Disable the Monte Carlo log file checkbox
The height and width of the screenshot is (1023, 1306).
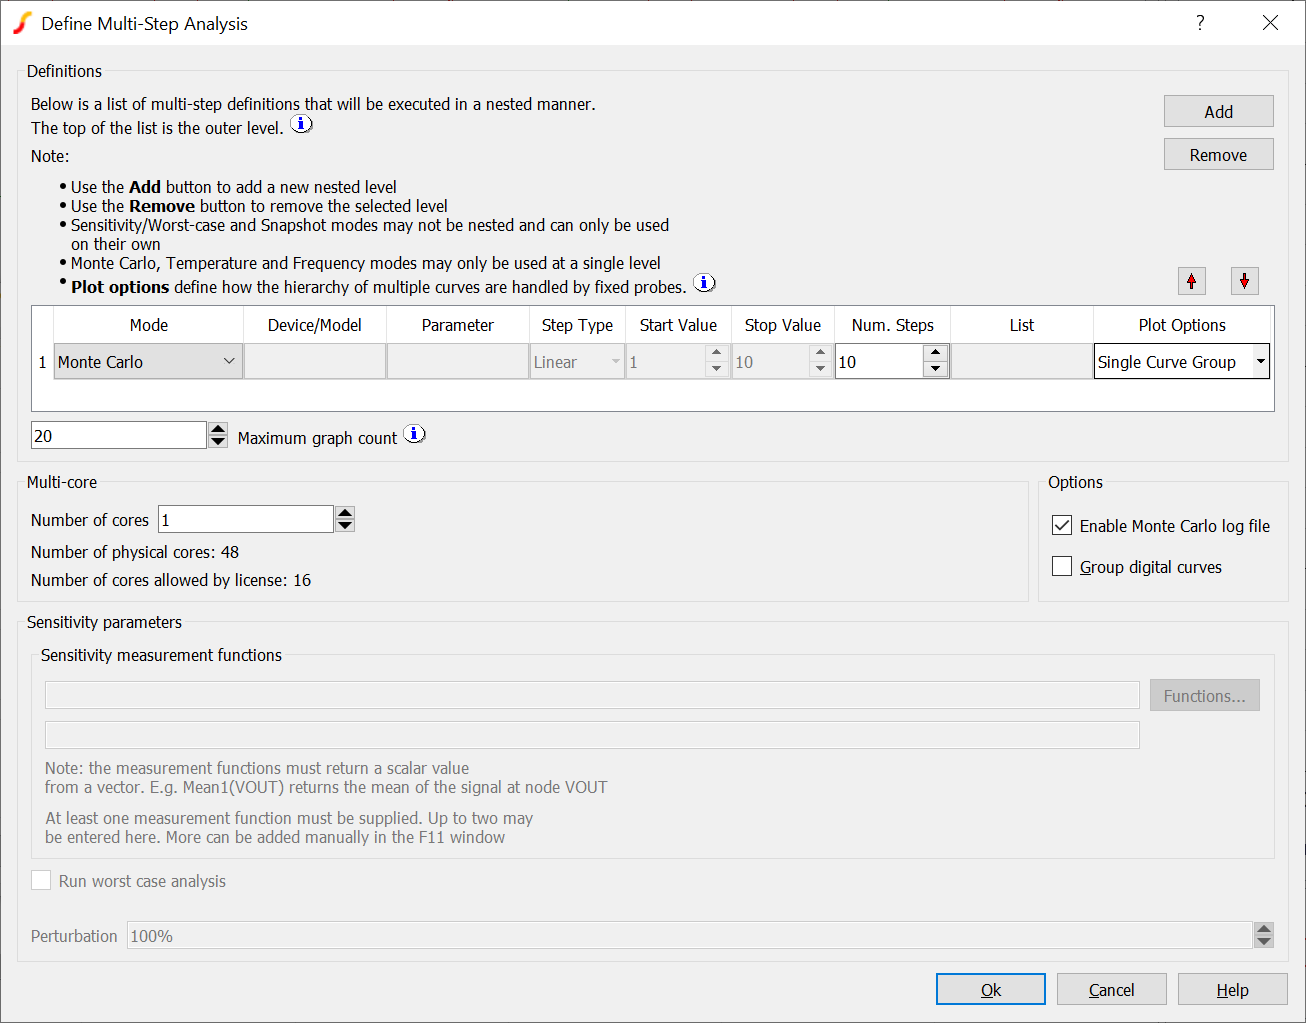(x=1062, y=526)
